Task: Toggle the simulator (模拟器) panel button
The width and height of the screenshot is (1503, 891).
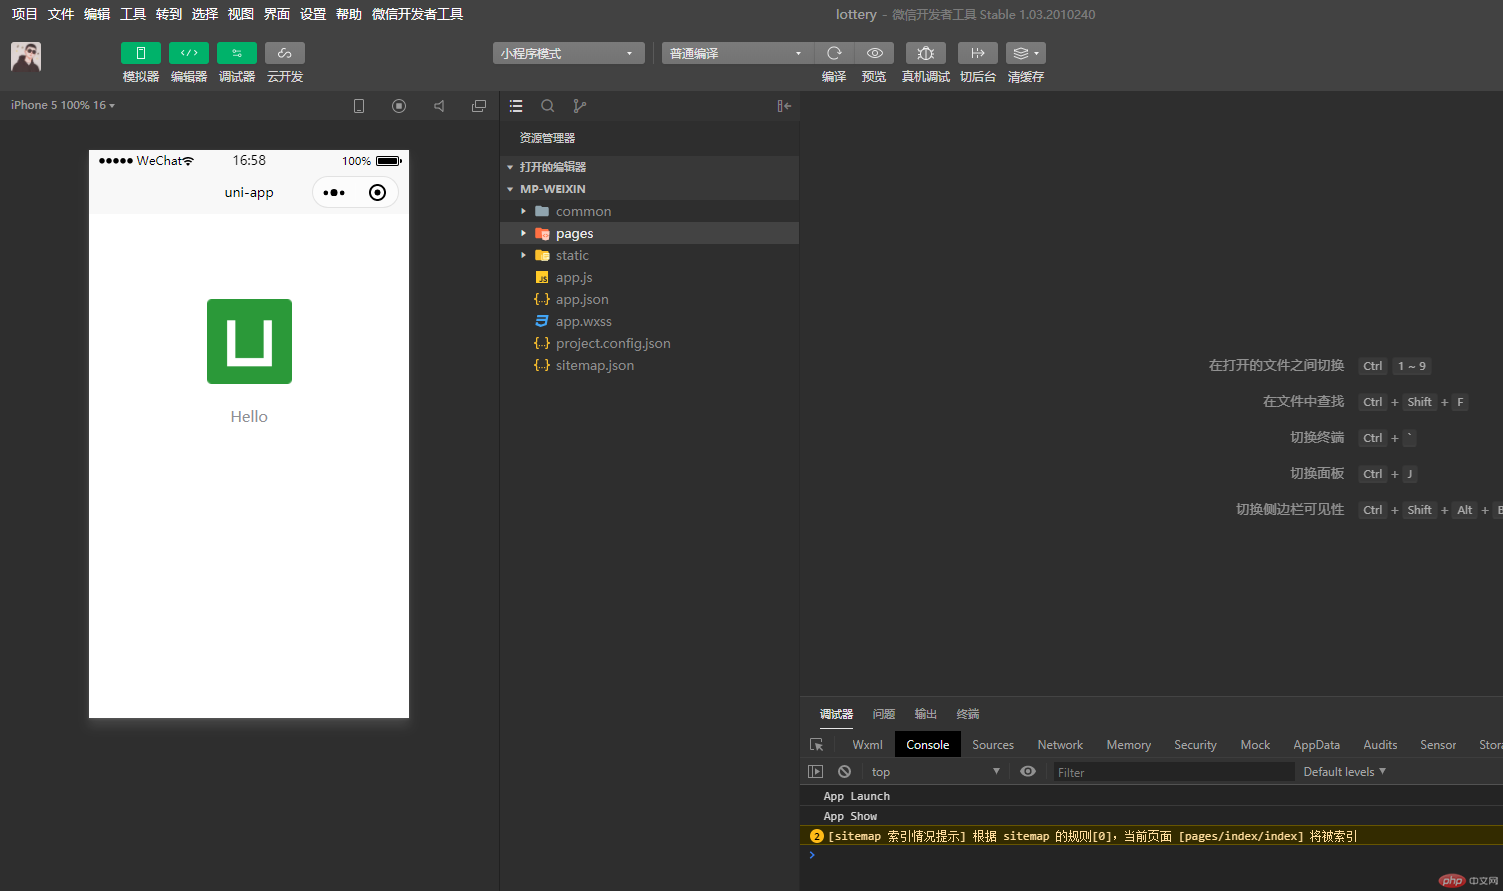Action: tap(141, 53)
